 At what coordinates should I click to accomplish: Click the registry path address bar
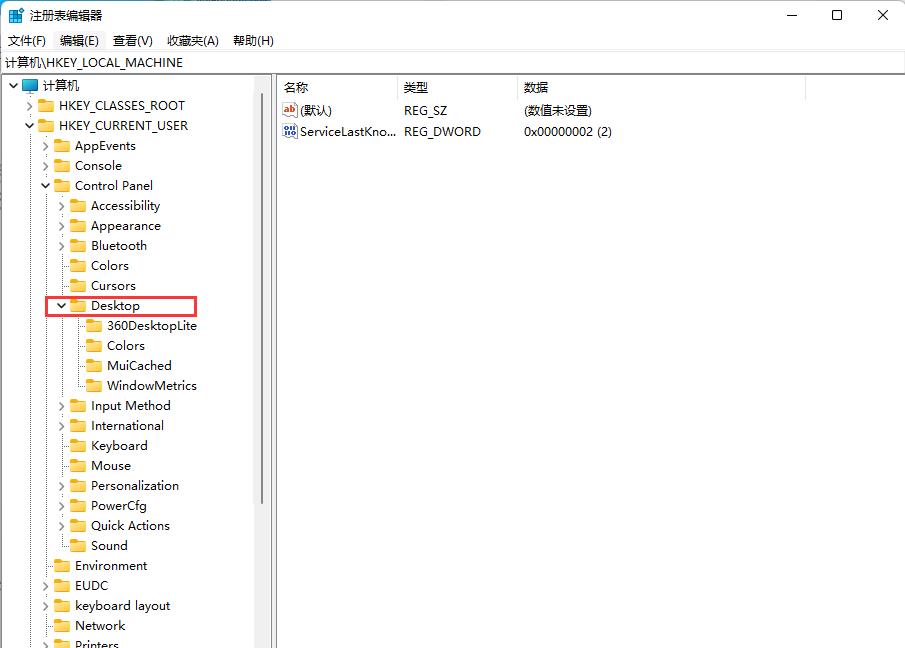click(450, 62)
